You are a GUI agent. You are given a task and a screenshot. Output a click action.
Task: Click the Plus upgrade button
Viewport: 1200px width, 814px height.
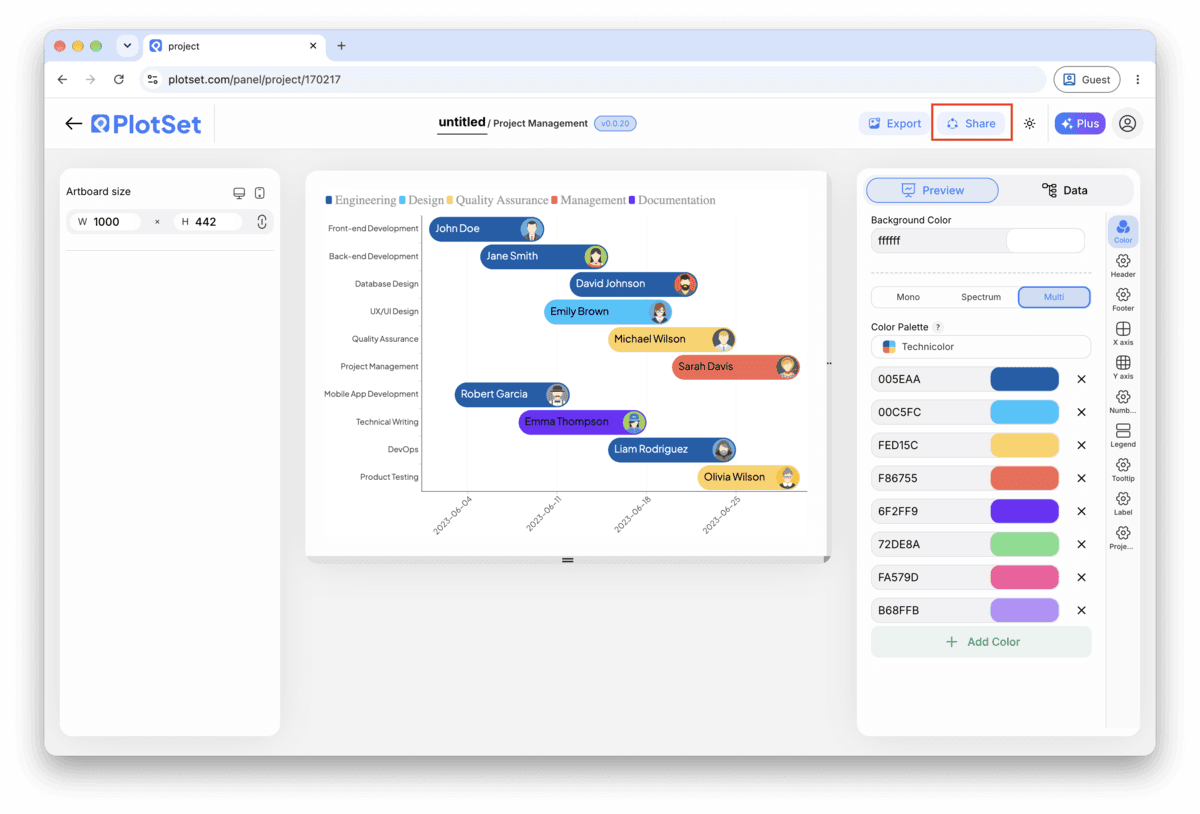pyautogui.click(x=1080, y=124)
